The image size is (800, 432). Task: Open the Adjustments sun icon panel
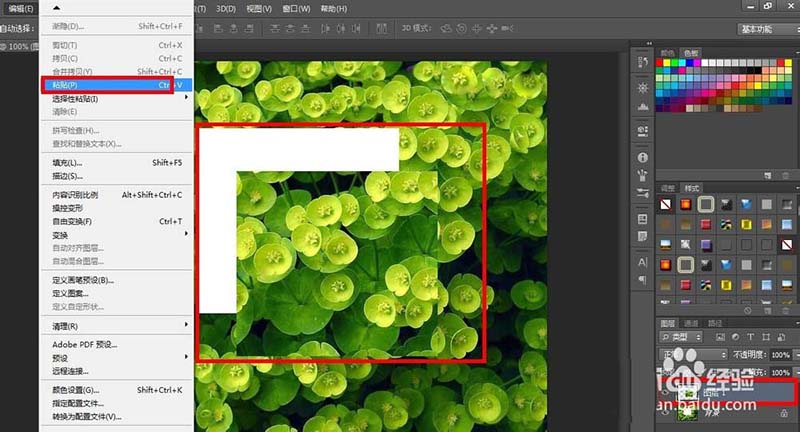[641, 89]
